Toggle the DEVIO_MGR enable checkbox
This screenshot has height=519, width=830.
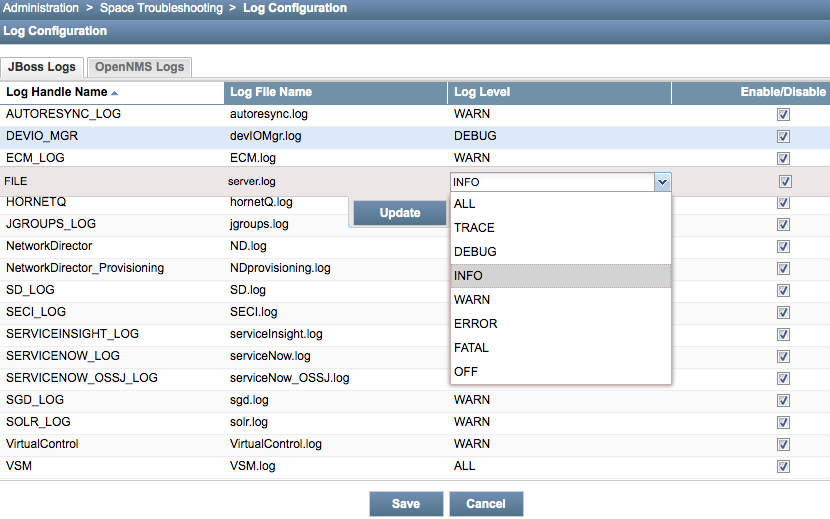[x=783, y=136]
